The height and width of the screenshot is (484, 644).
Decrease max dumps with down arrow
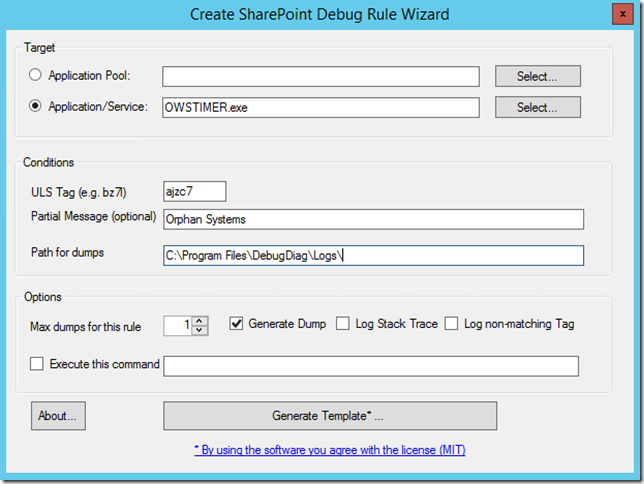199,330
